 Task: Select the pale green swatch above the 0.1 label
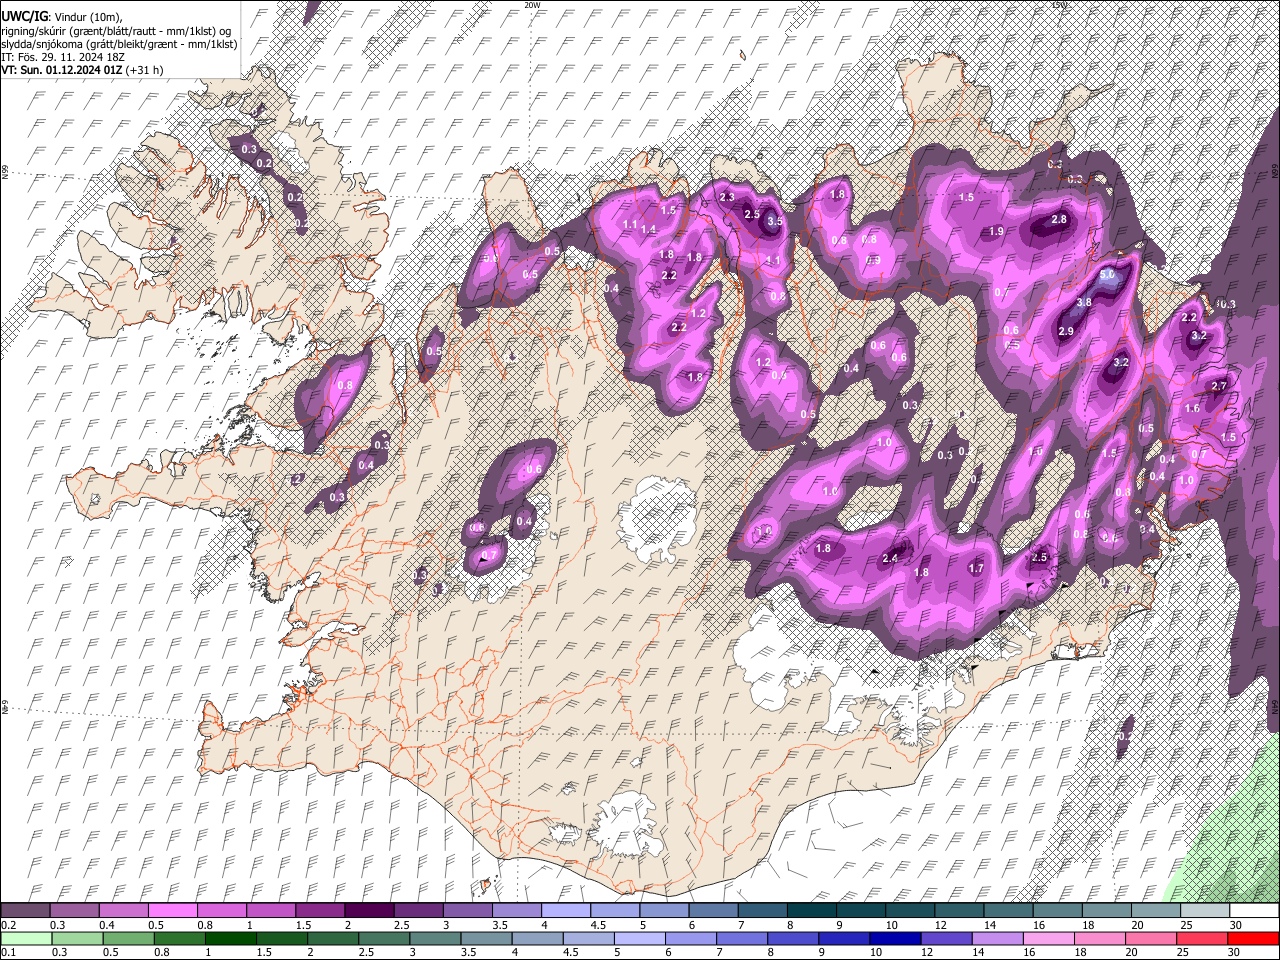click(x=26, y=938)
